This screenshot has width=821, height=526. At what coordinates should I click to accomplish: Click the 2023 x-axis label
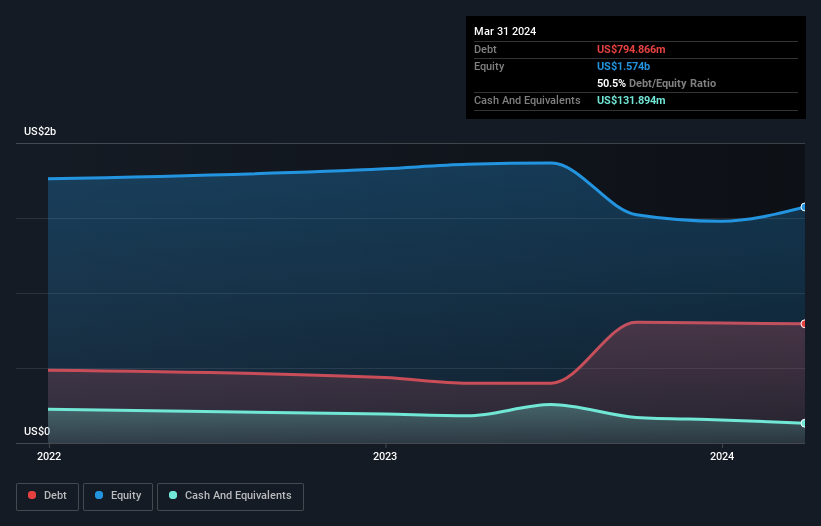[385, 456]
